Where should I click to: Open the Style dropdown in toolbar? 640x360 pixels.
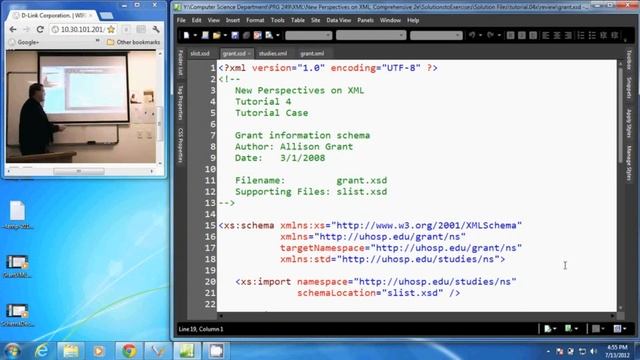pyautogui.click(x=309, y=36)
